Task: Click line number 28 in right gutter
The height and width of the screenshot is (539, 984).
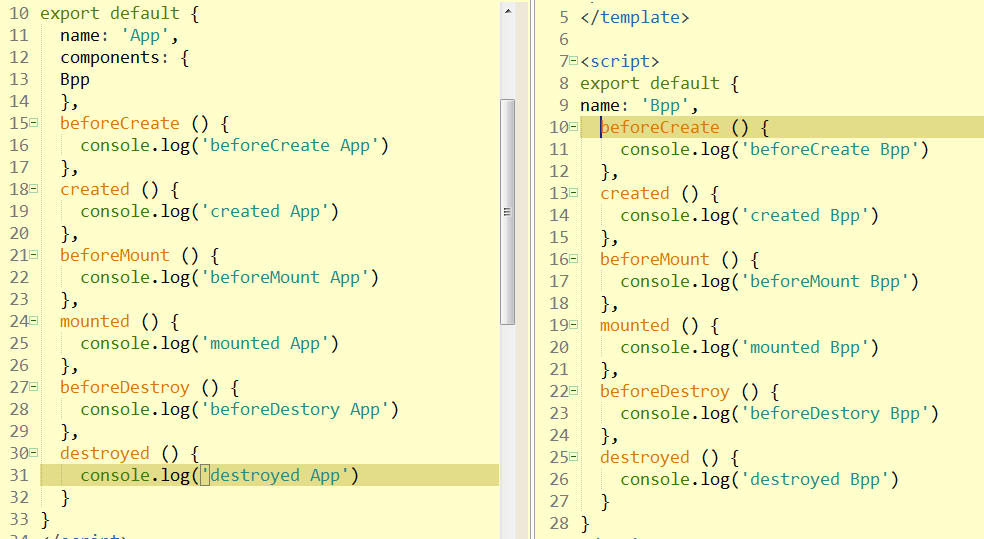Action: tap(559, 523)
